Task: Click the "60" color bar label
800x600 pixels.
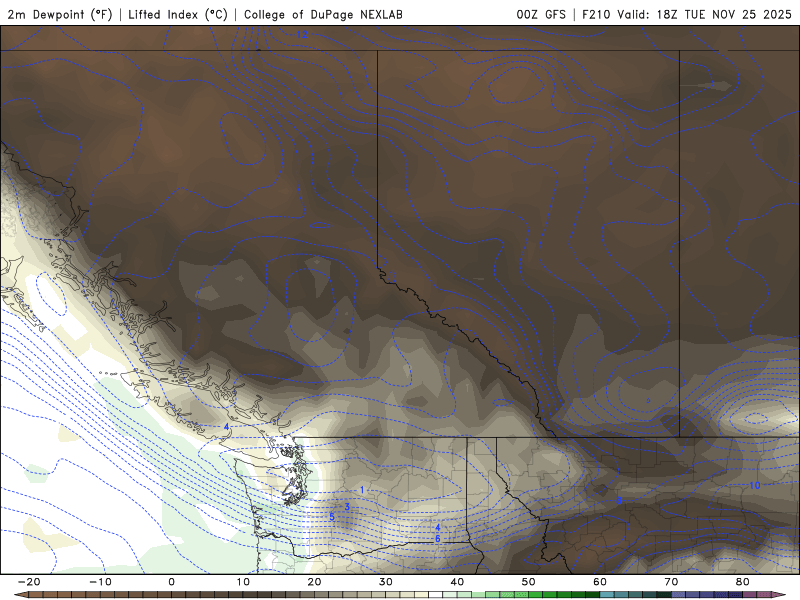Action: (600, 582)
